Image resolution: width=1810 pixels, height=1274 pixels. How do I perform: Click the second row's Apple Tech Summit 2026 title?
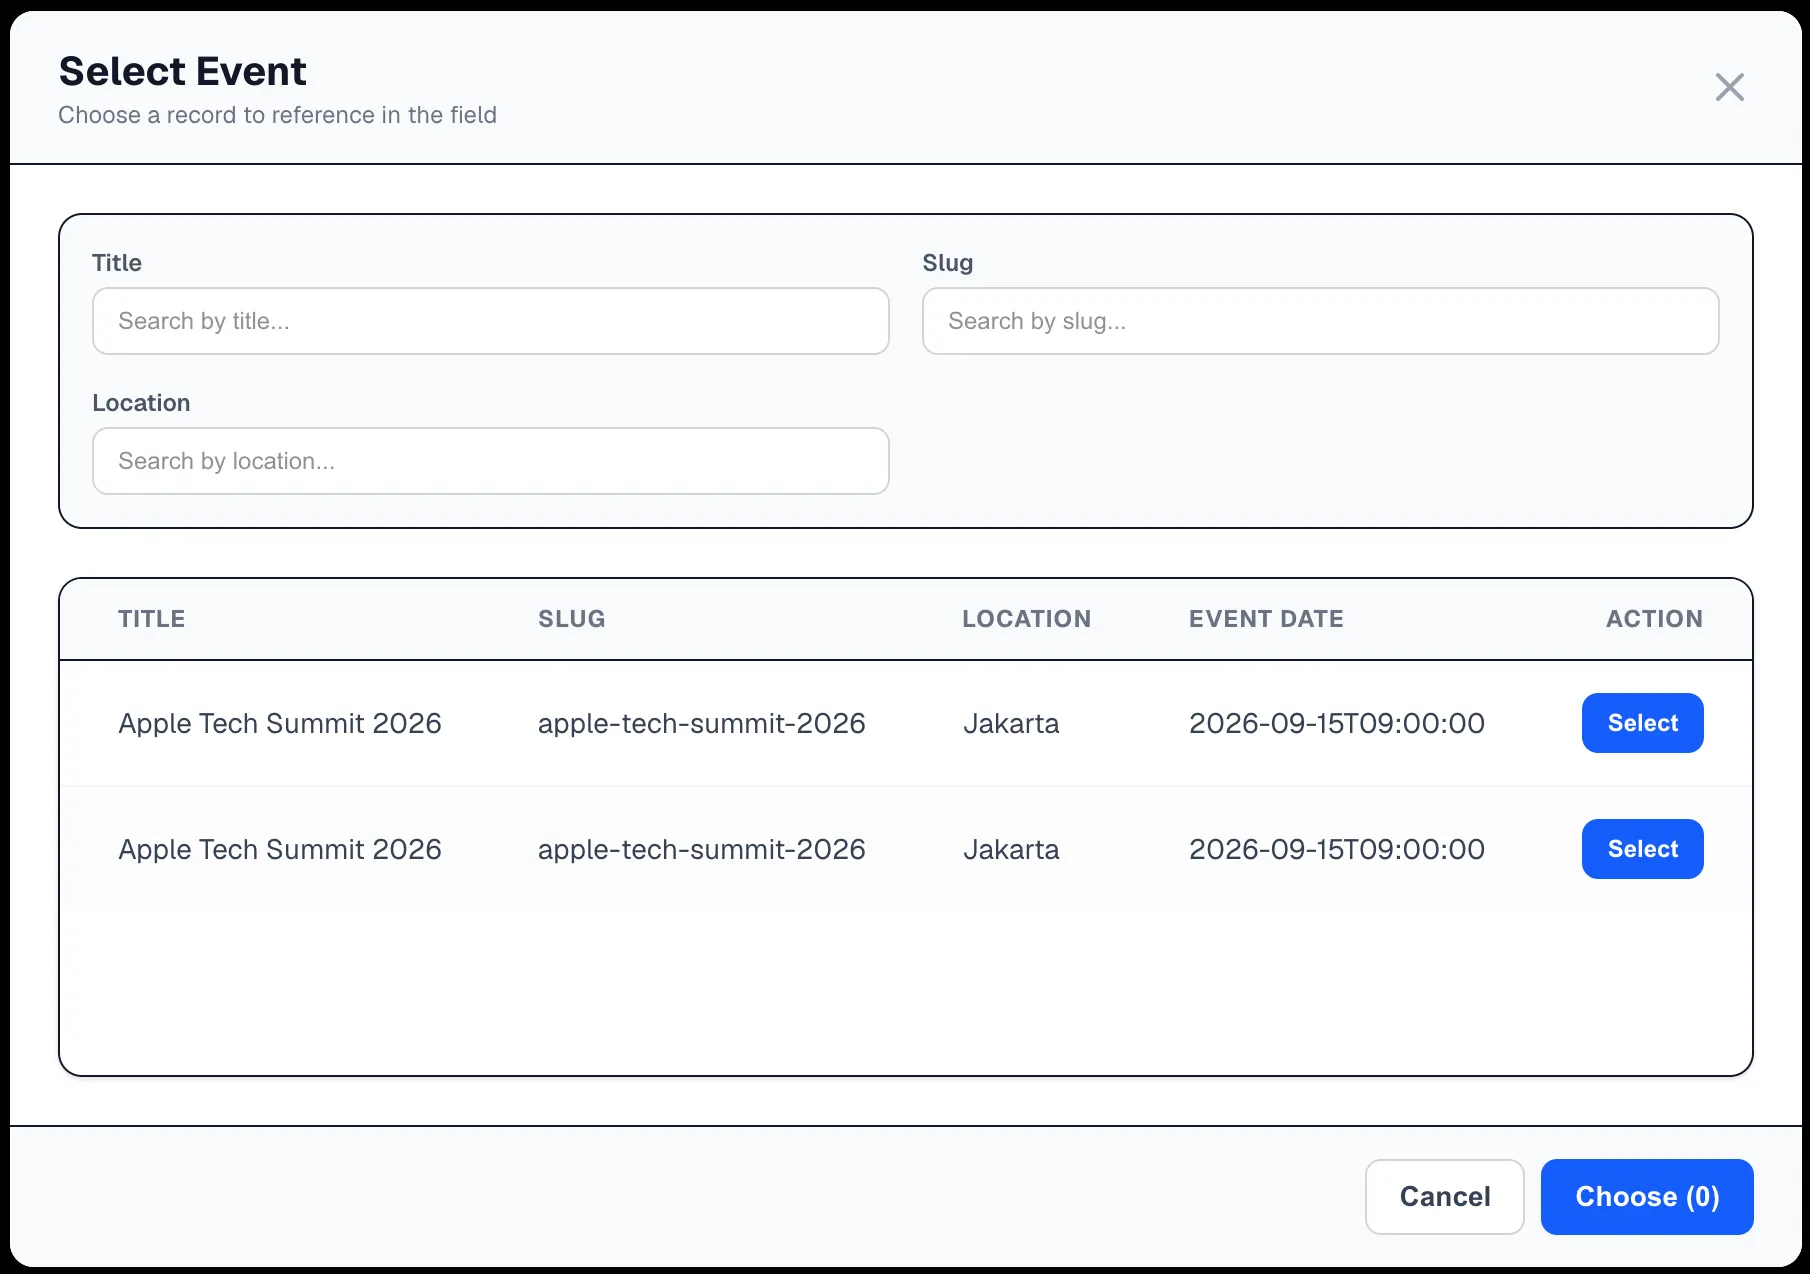[x=280, y=849]
